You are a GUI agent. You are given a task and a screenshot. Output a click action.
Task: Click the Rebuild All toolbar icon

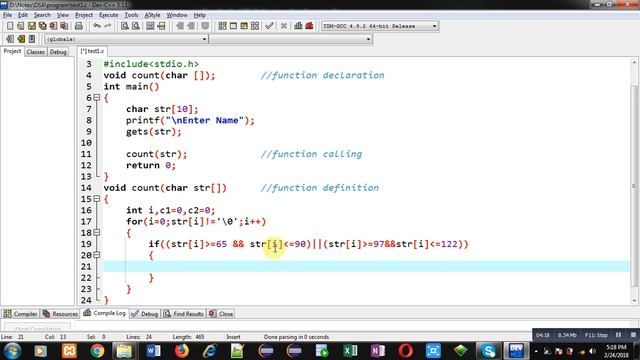tap(255, 26)
